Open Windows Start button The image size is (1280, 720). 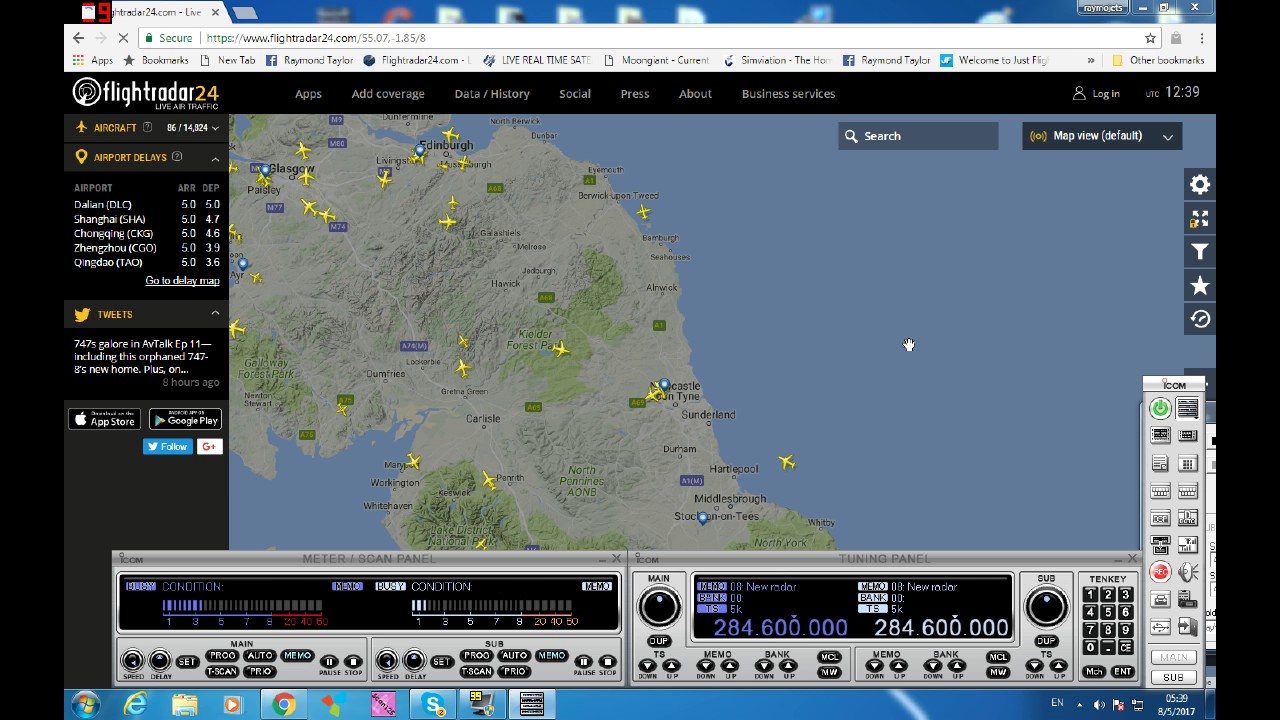click(x=85, y=704)
